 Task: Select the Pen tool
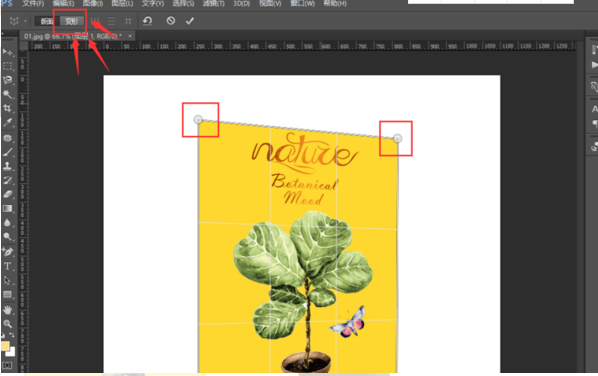pos(7,252)
